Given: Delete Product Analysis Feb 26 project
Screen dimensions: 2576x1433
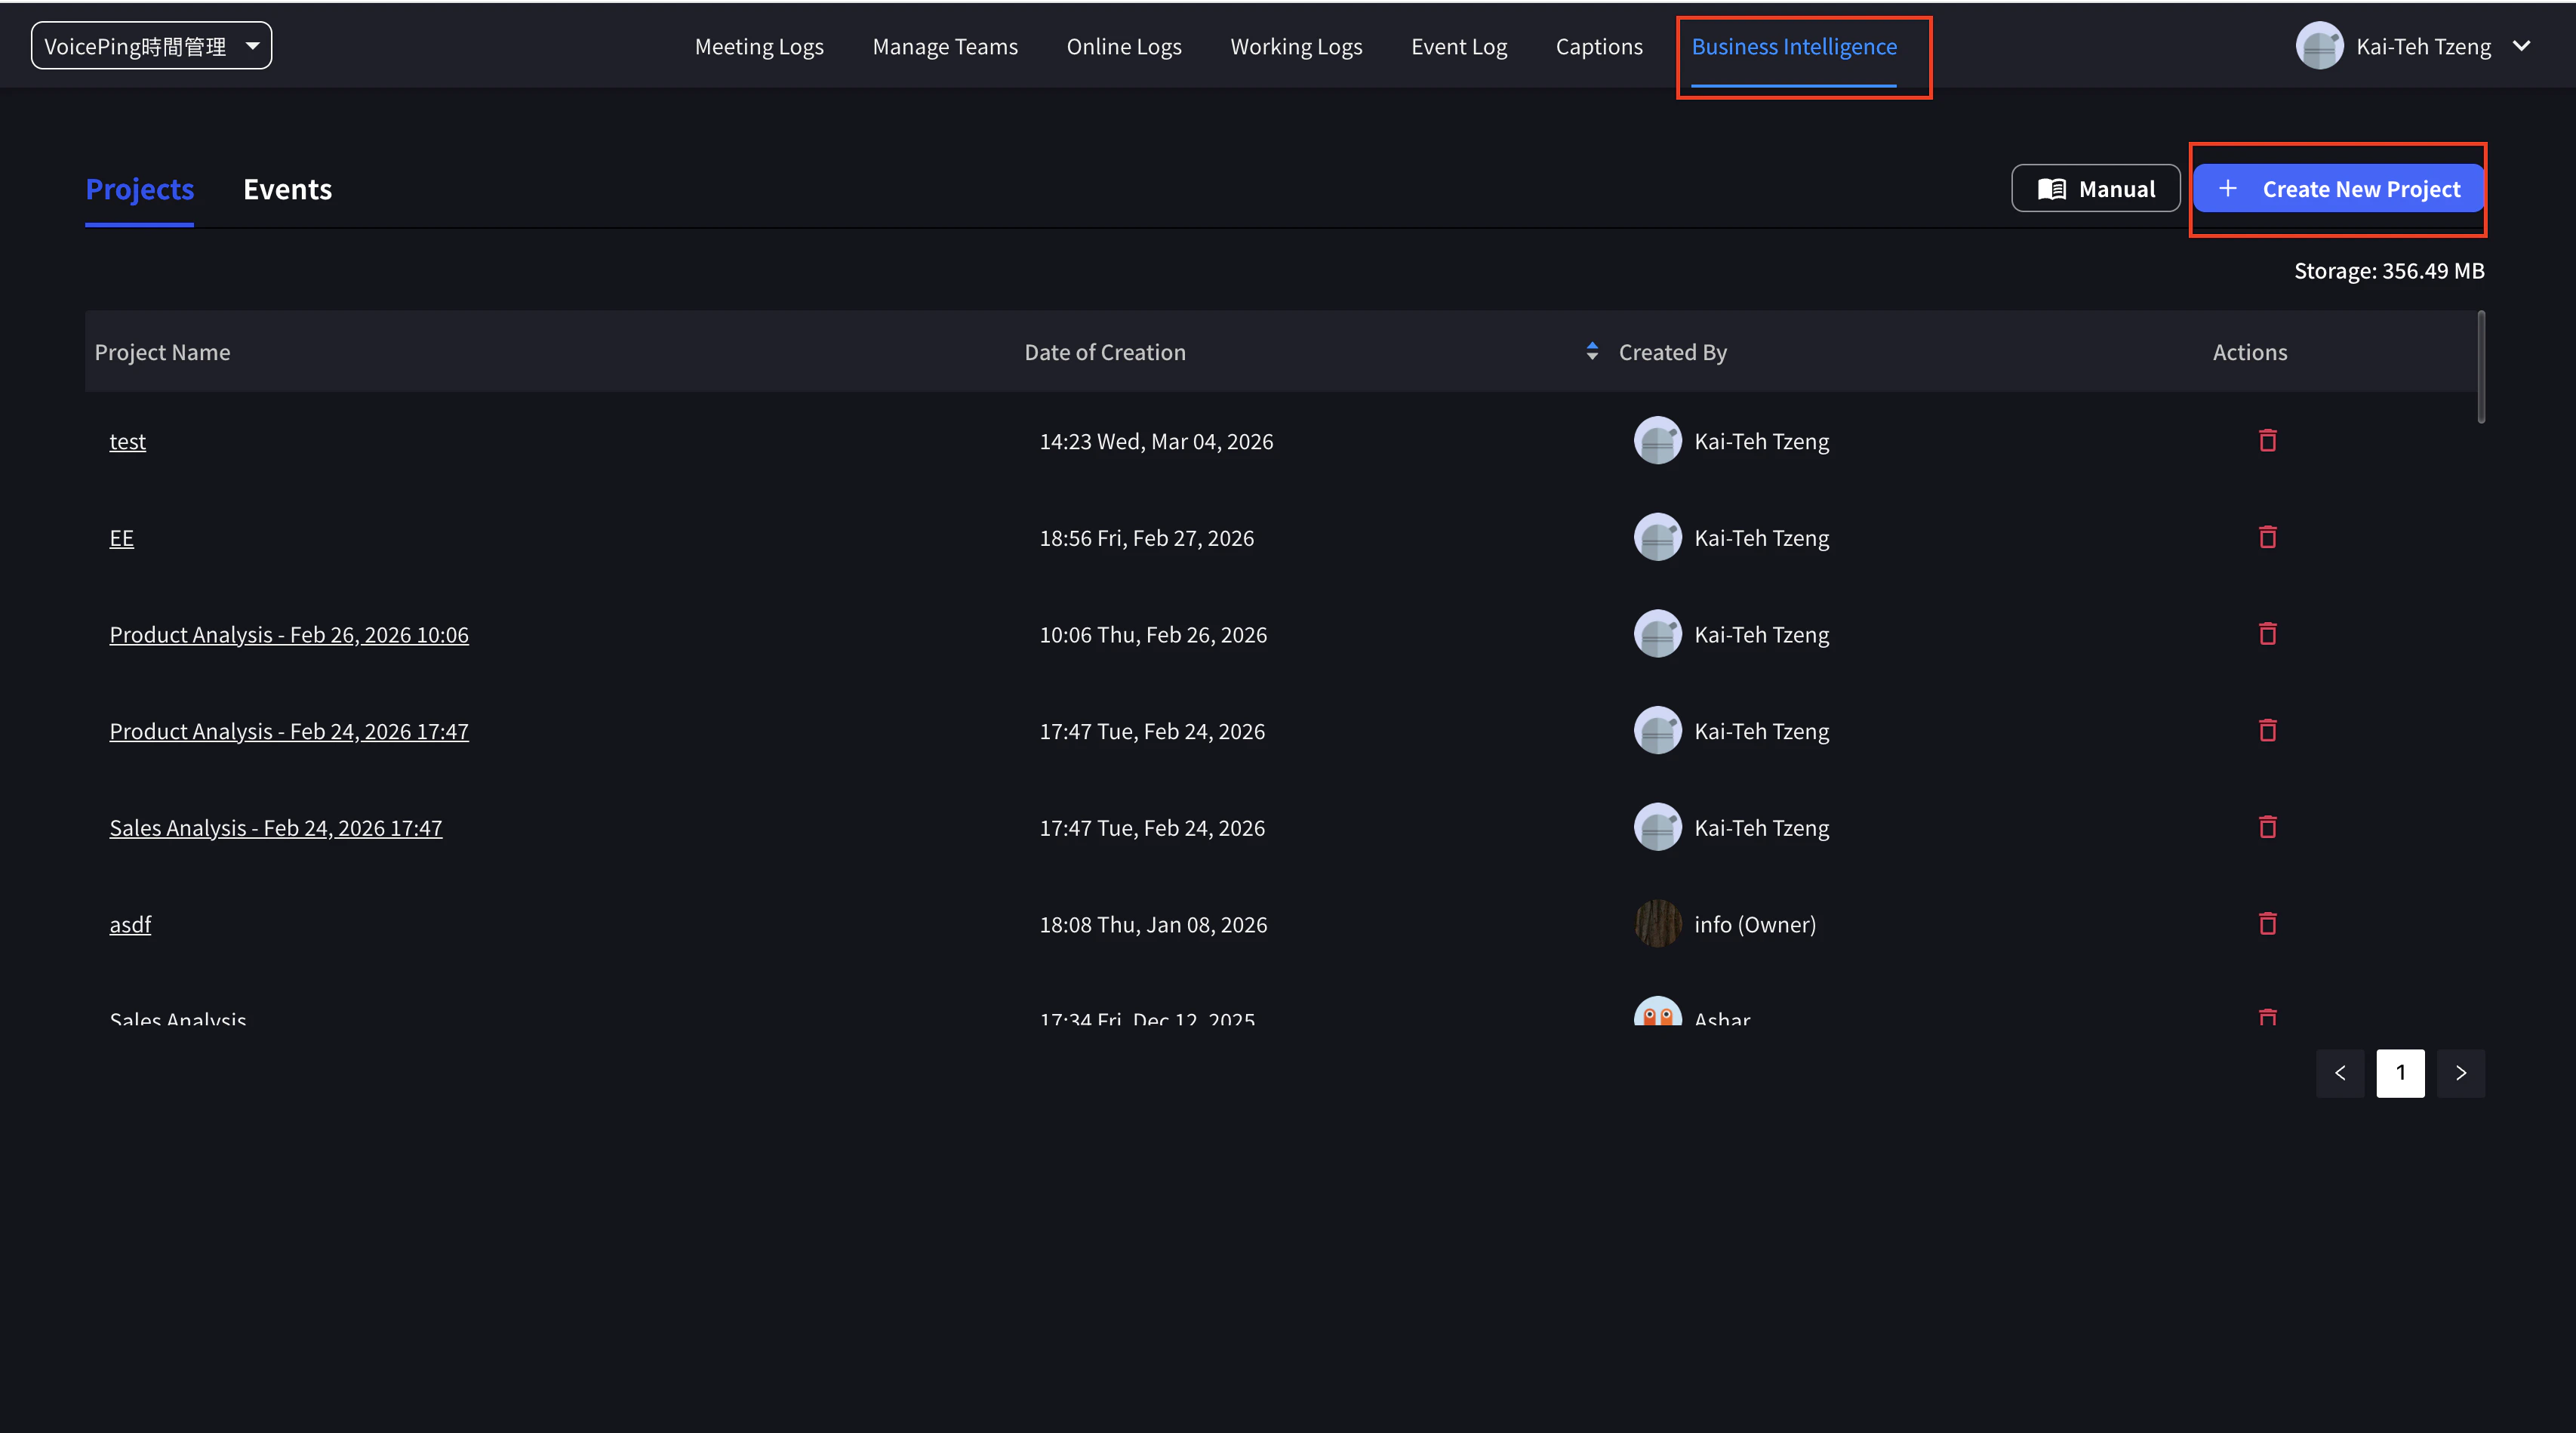Looking at the screenshot, I should (x=2267, y=634).
